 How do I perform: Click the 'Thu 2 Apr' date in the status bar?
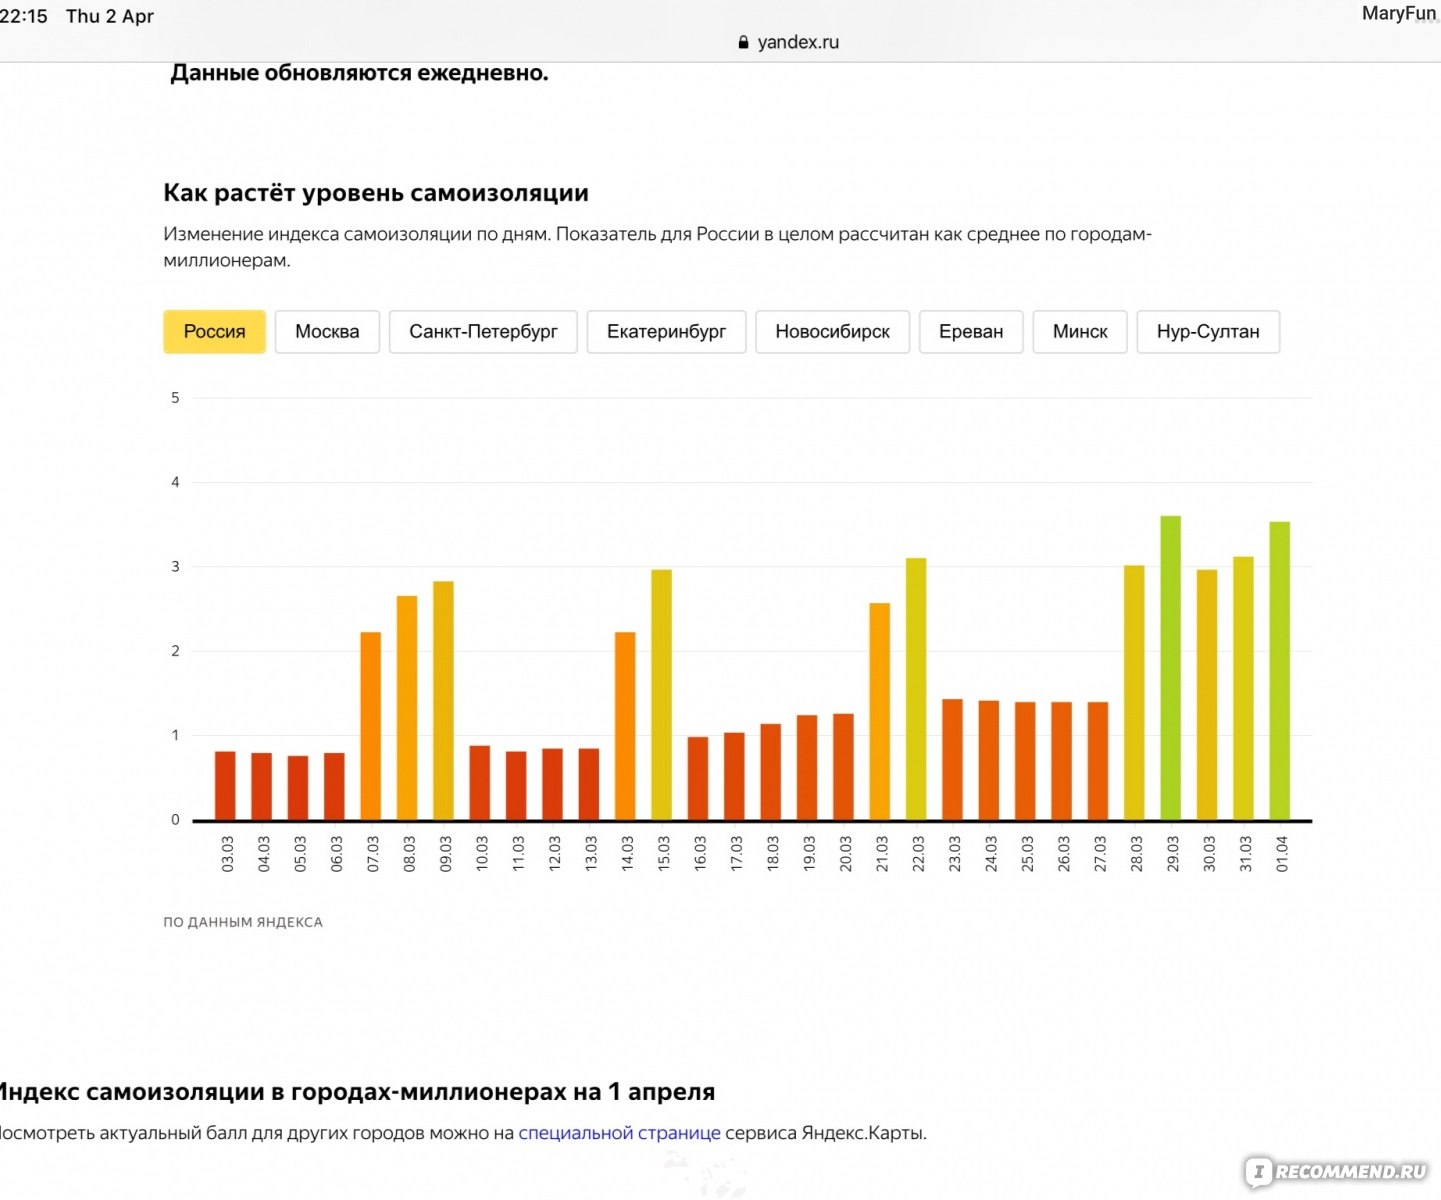coord(110,16)
